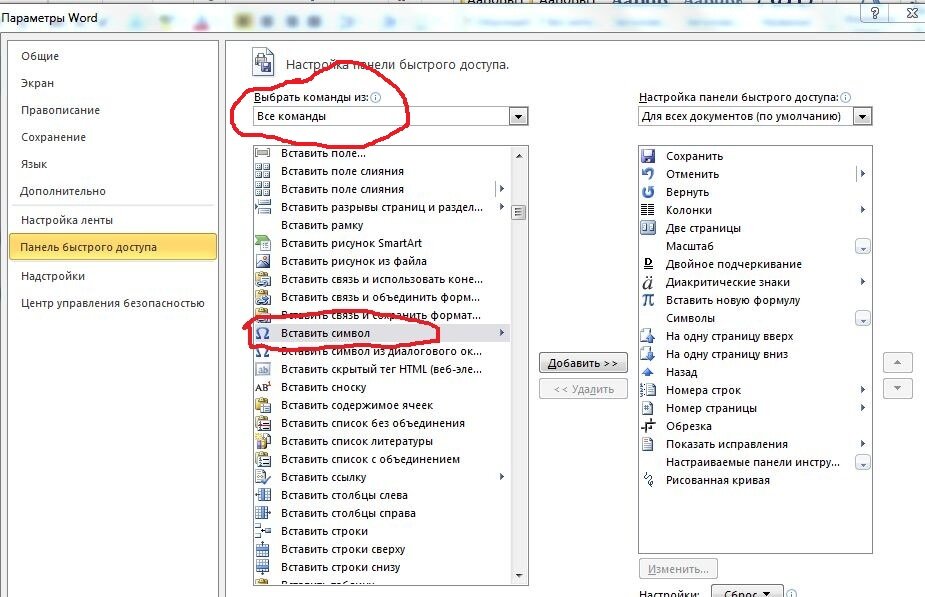Click the help question mark button
925x597 pixels.
[875, 12]
